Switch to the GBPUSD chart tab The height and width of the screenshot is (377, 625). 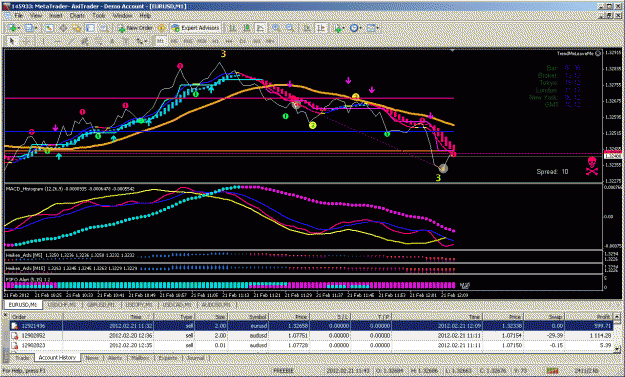point(100,305)
